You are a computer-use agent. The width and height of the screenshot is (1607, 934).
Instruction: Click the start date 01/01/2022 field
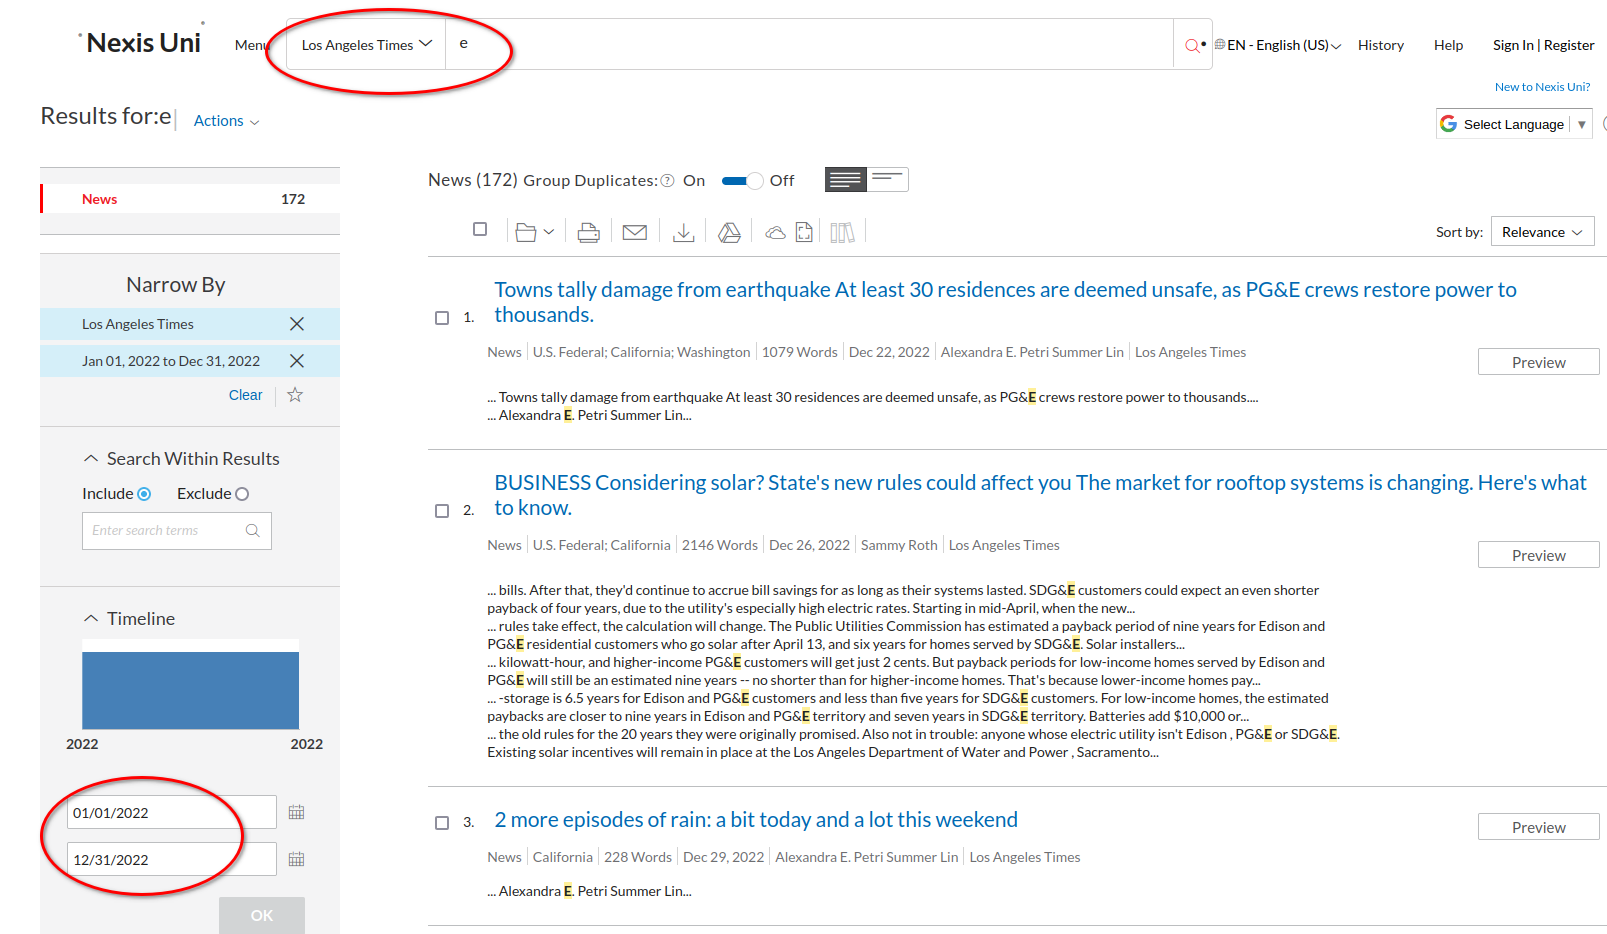click(171, 812)
